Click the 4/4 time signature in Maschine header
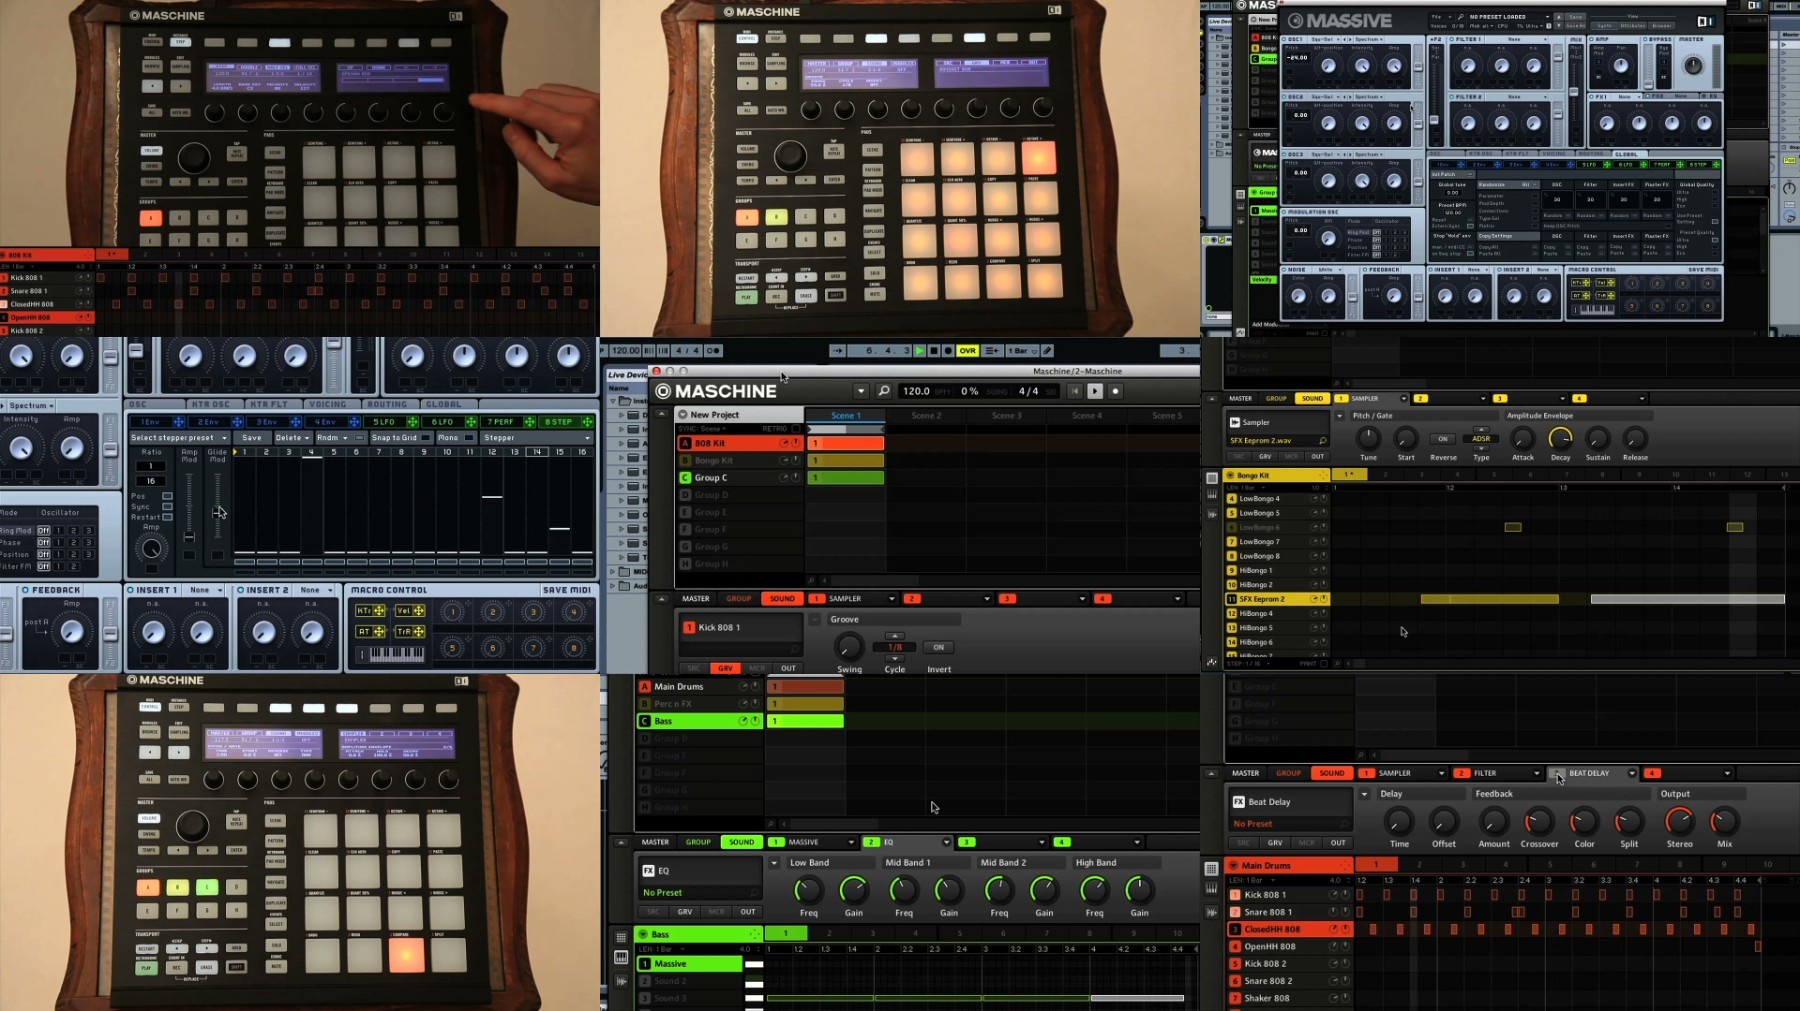The height and width of the screenshot is (1011, 1800). [x=1028, y=391]
